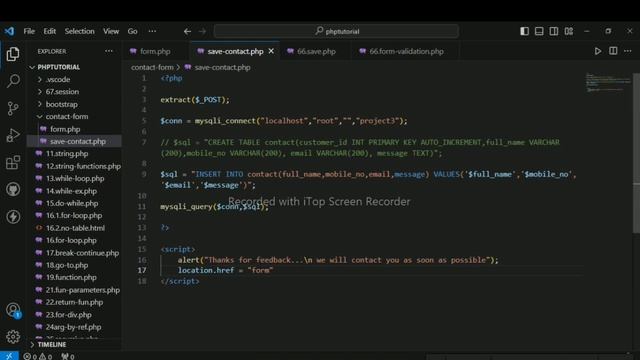Click the remote window status bar icon

9,356
